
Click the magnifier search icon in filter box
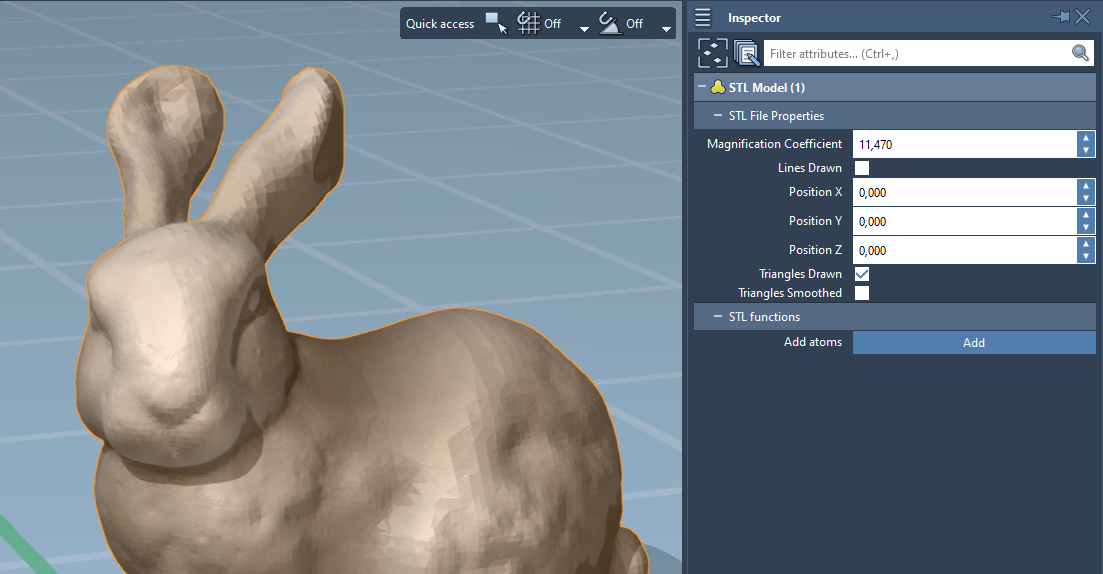(1080, 53)
